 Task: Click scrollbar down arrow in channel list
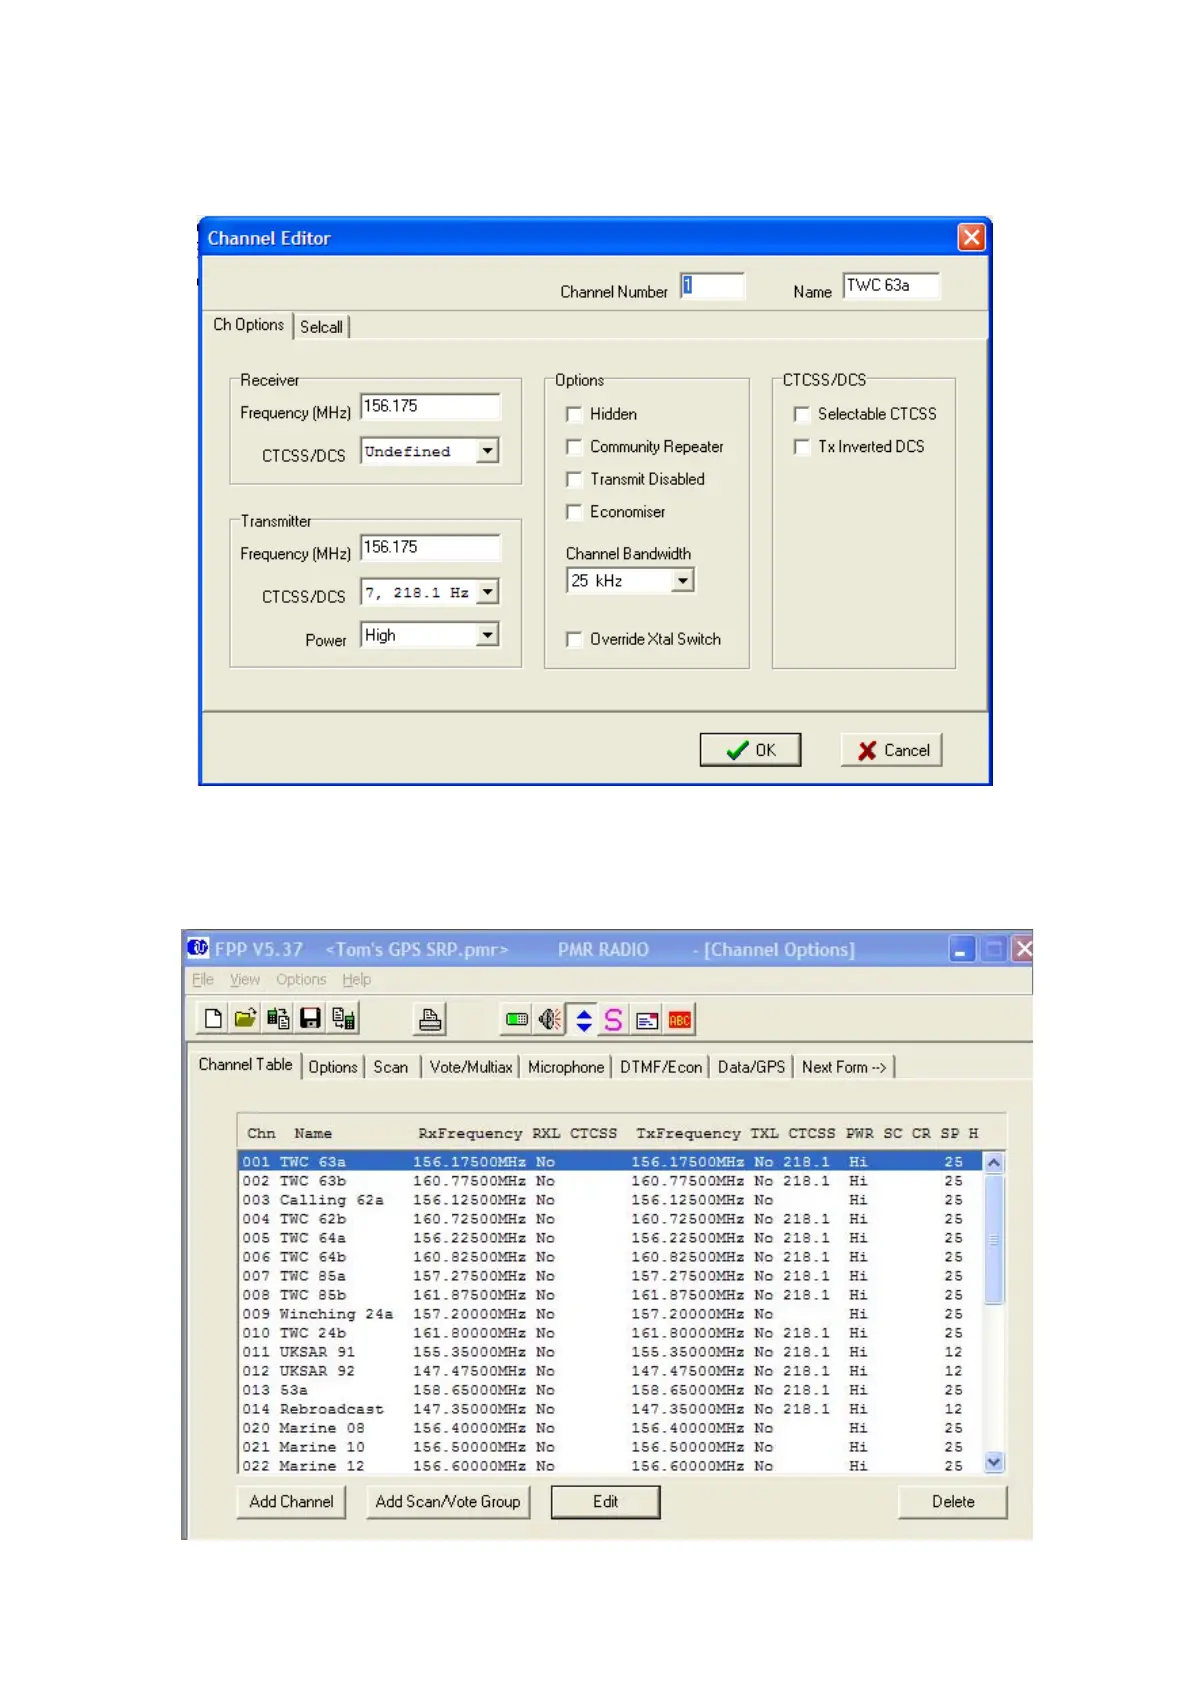pos(993,1462)
